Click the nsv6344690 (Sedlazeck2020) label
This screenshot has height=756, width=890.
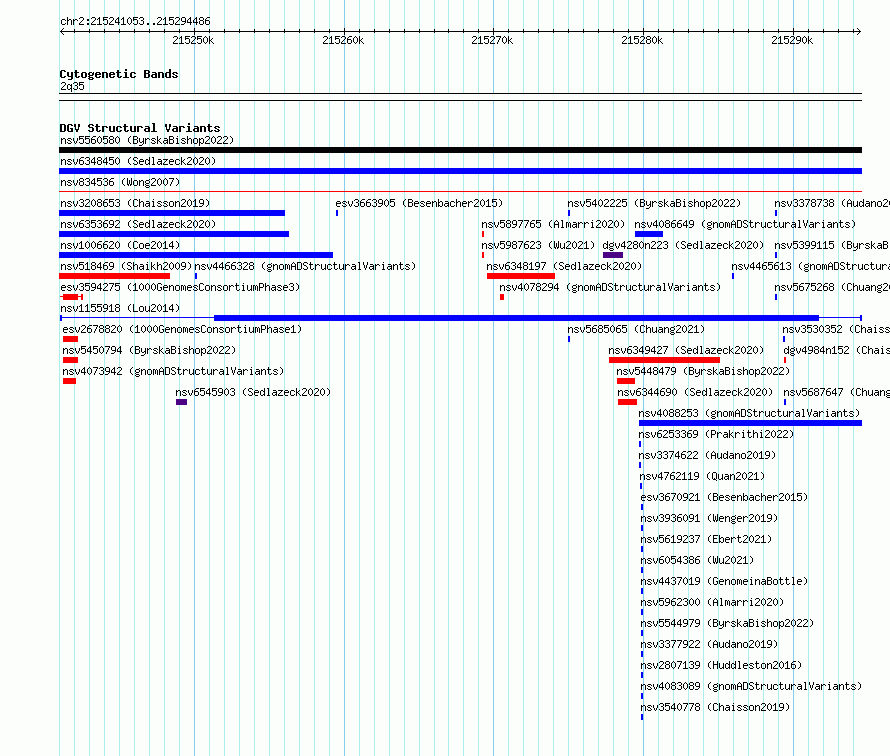click(x=695, y=392)
